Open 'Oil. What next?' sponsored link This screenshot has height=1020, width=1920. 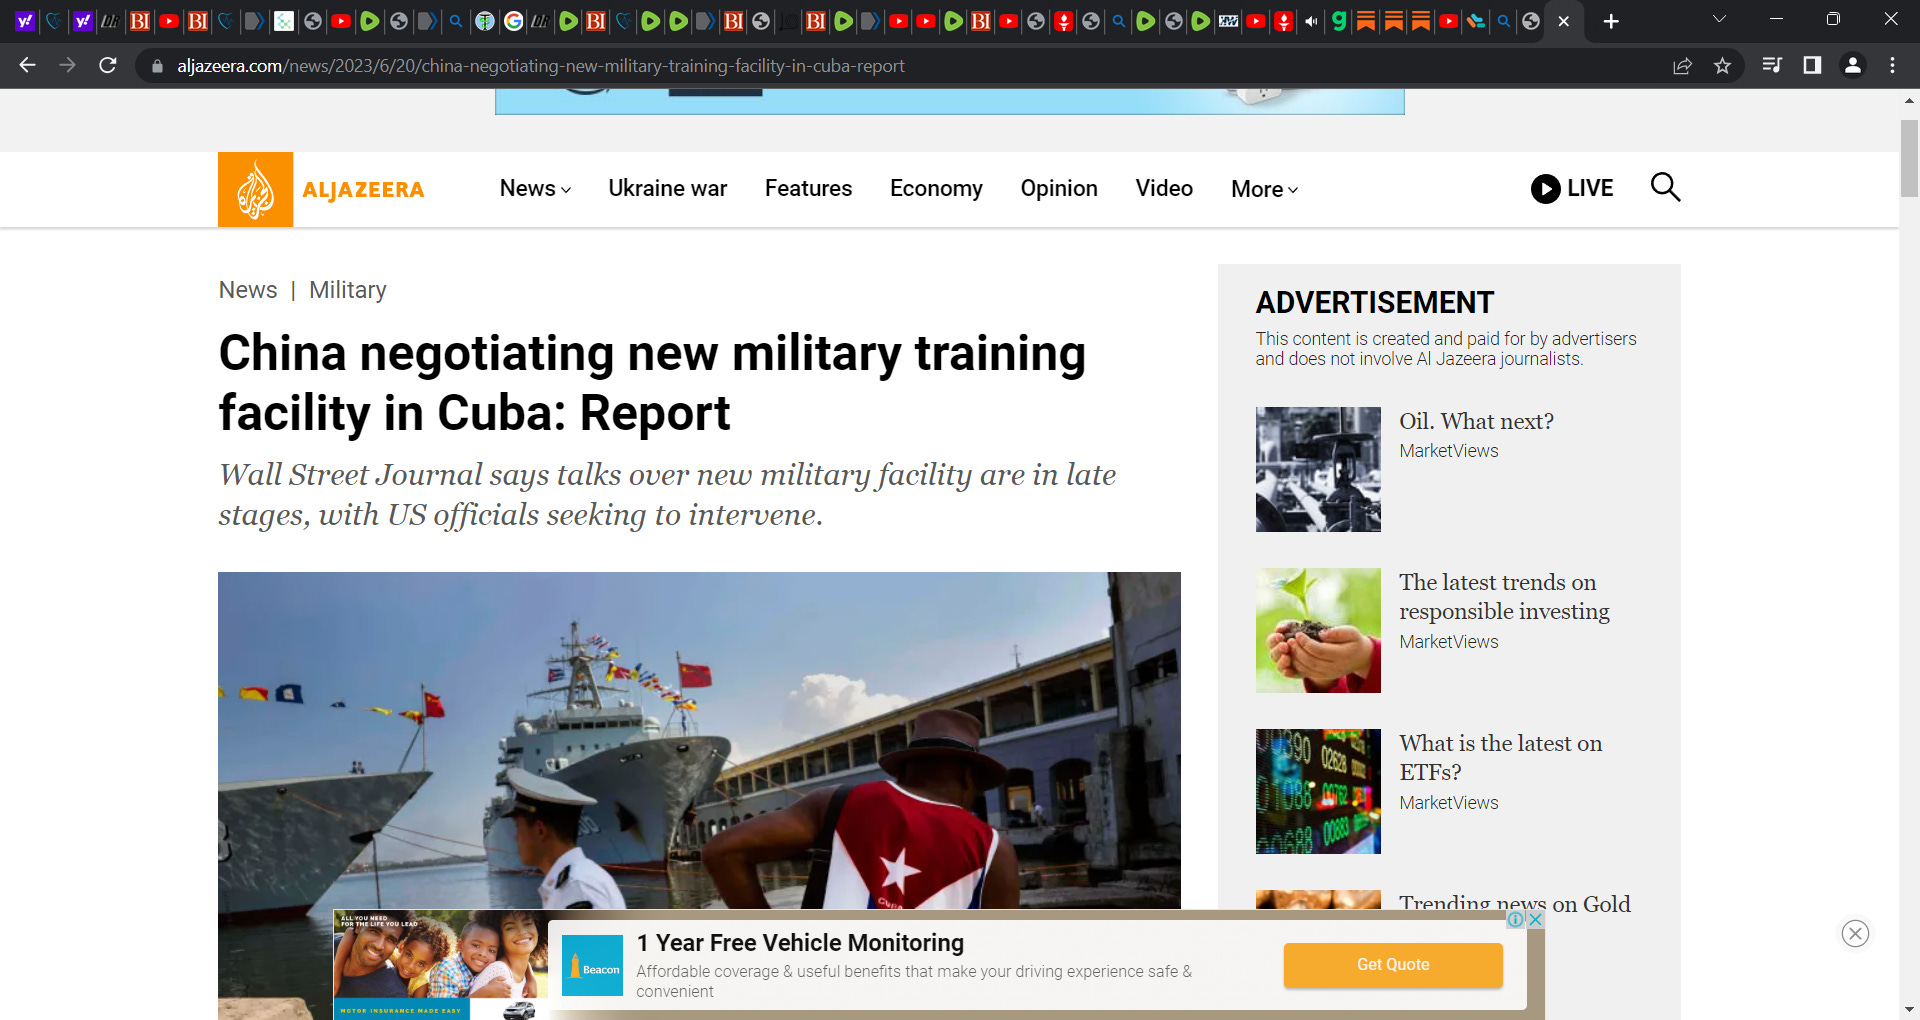tap(1476, 421)
